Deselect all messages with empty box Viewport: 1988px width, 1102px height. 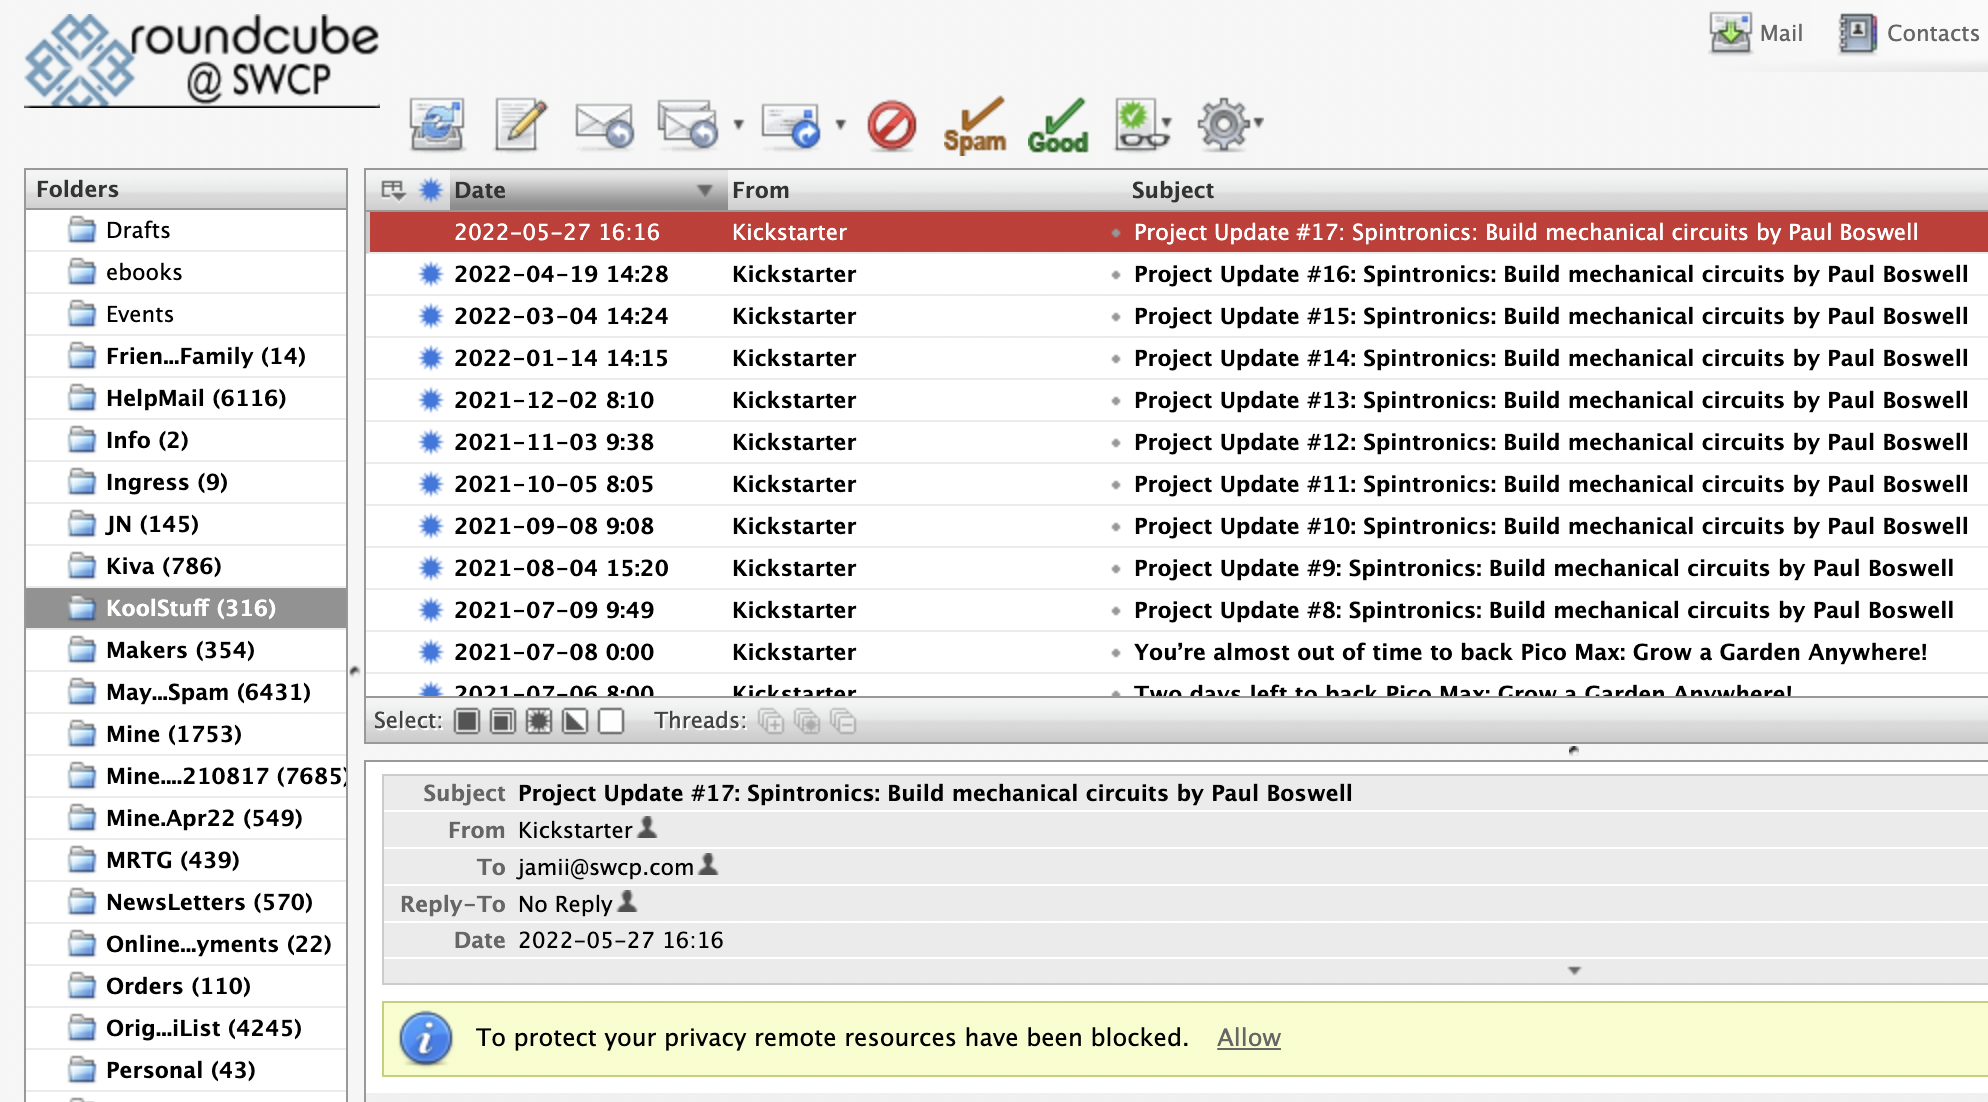coord(611,721)
